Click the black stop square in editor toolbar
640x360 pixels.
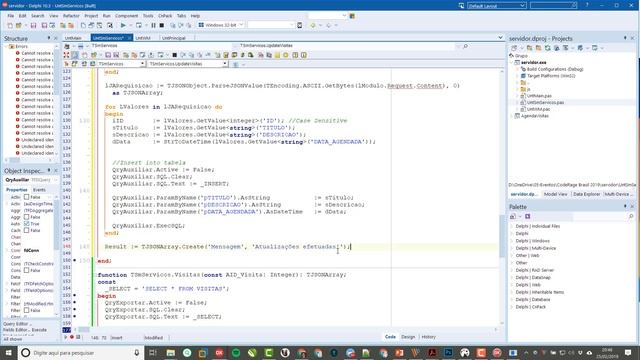coord(174,55)
